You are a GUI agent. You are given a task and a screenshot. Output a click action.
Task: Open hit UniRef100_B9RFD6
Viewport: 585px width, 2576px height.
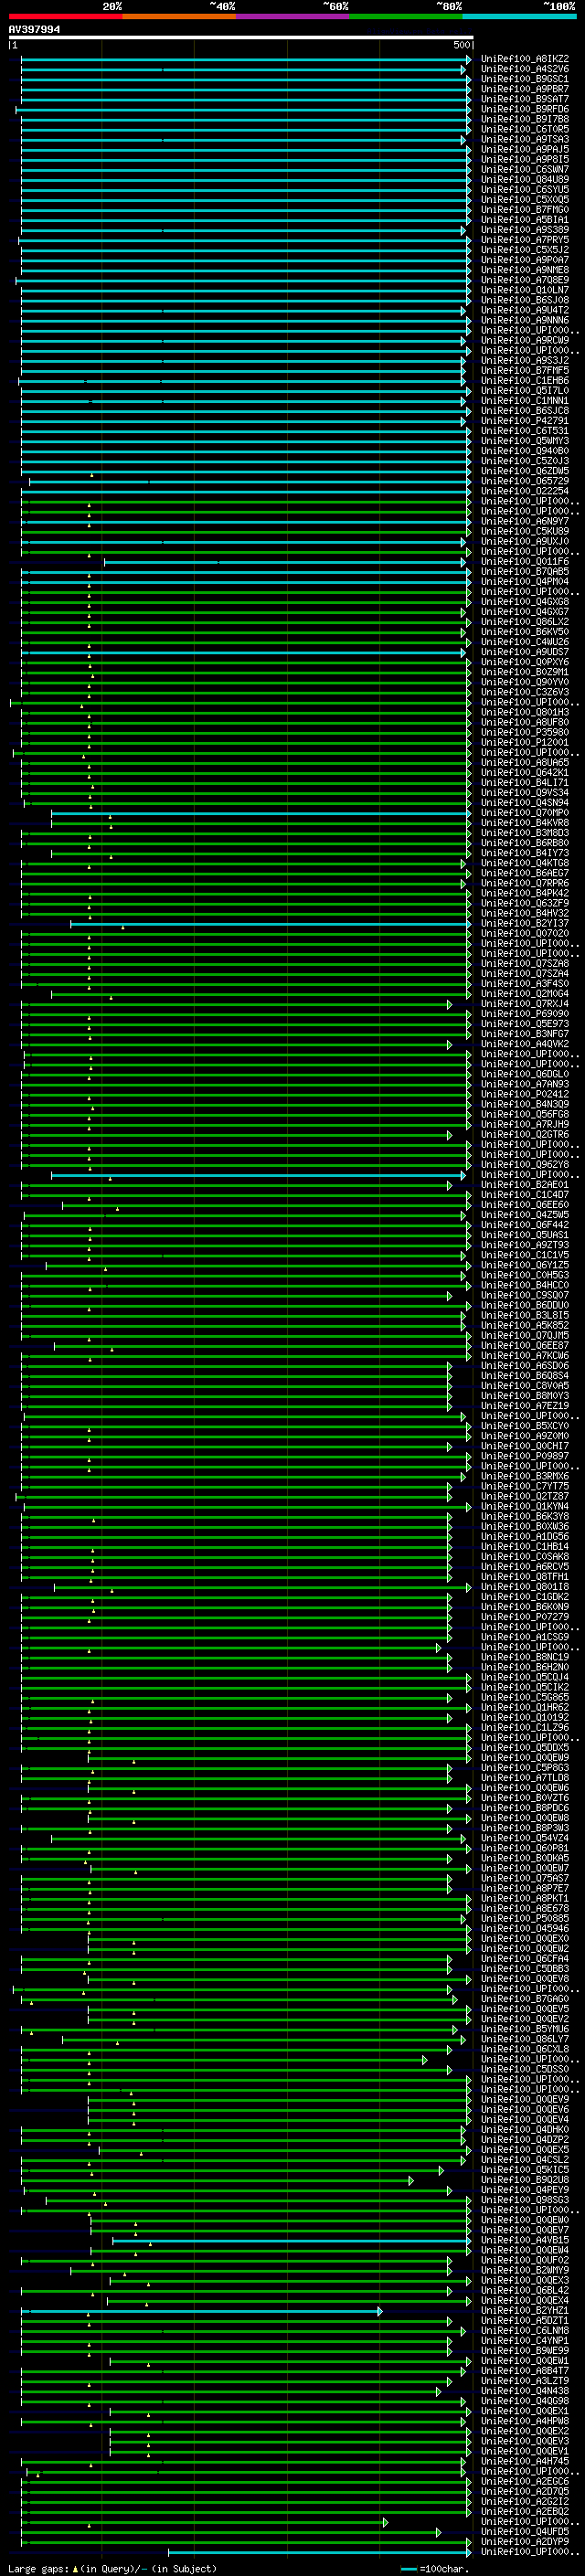tap(525, 109)
